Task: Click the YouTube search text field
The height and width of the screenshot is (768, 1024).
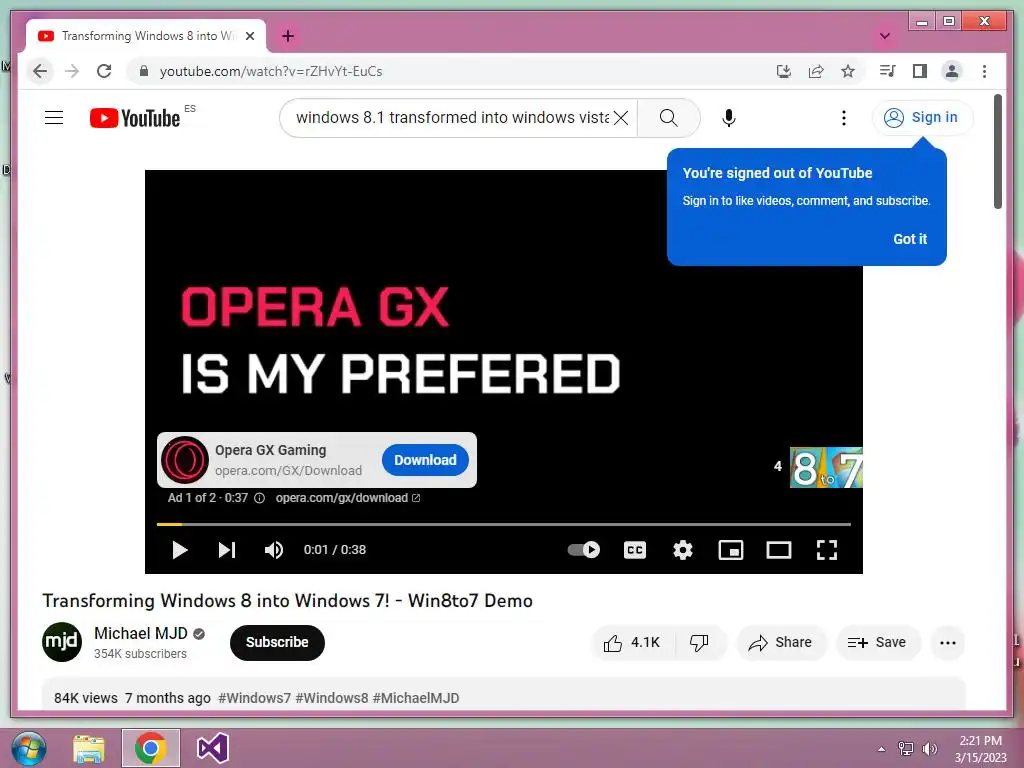Action: [452, 118]
